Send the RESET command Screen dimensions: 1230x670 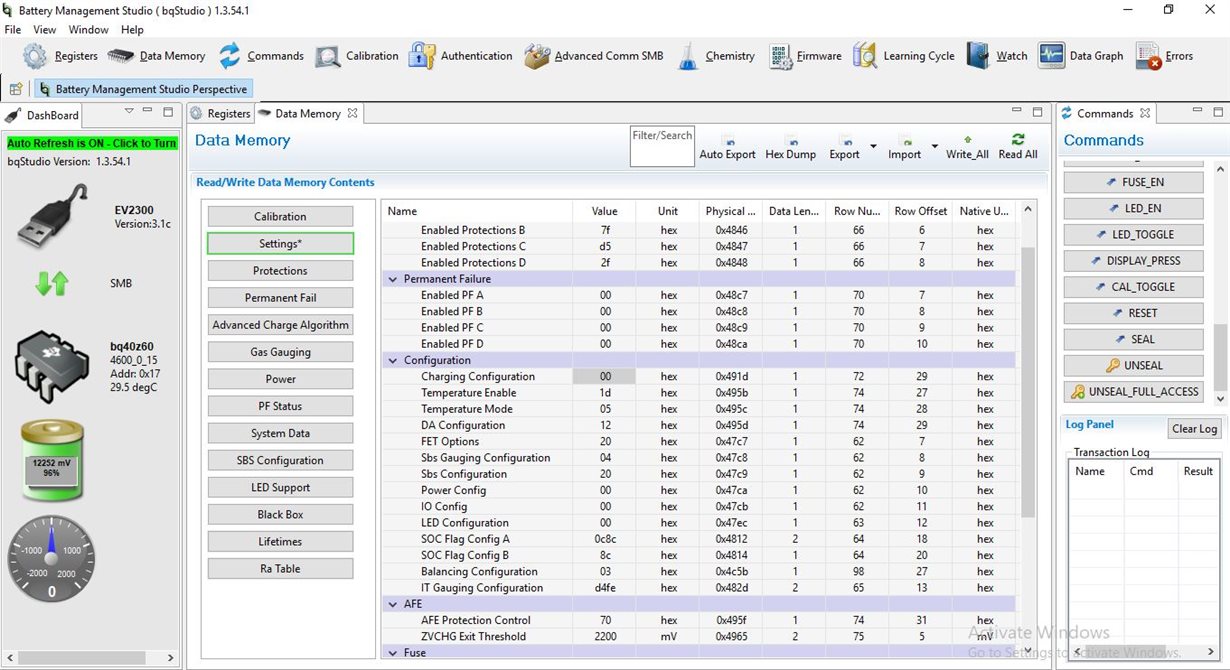(1135, 313)
